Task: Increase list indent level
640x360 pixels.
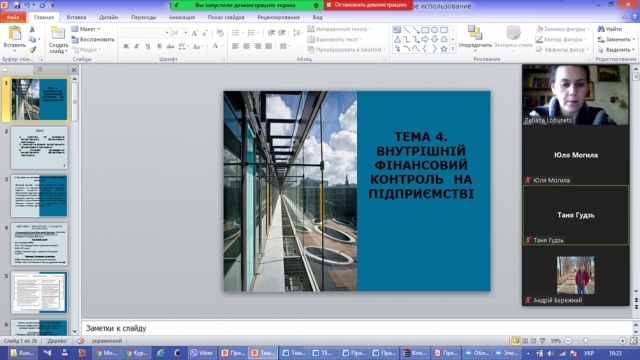Action: [x=282, y=33]
